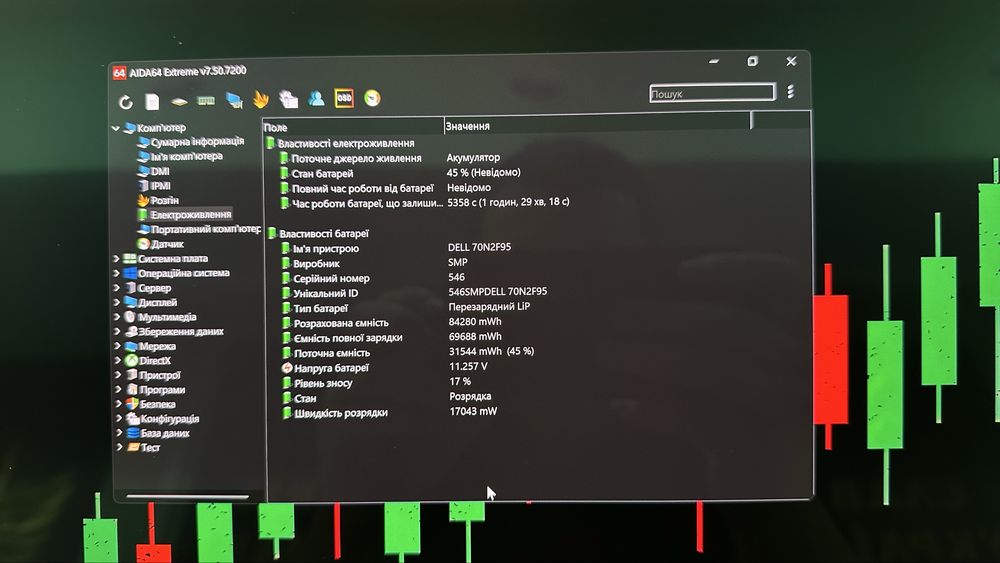Expand the DirectX tree node
The height and width of the screenshot is (563, 1000).
pos(118,361)
